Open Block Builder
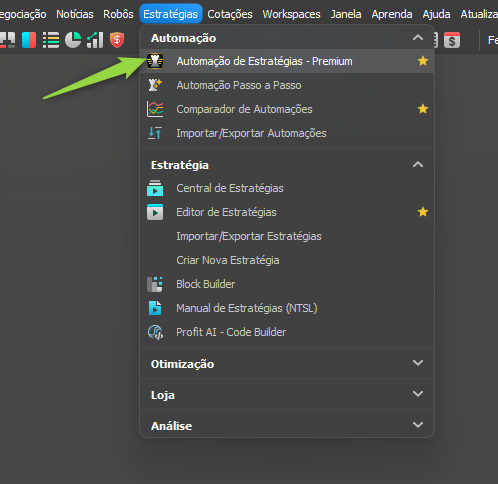This screenshot has height=484, width=498. tap(287, 284)
